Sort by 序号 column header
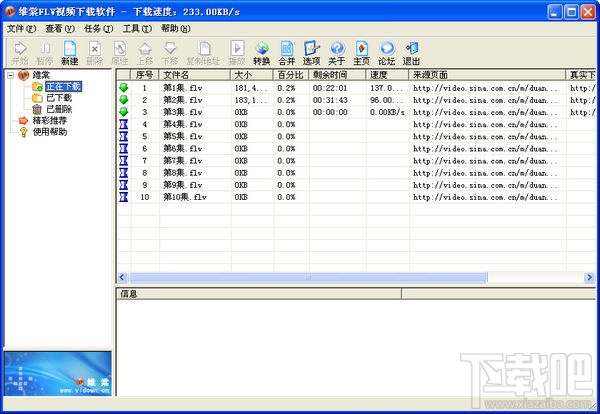Viewport: 600px width, 414px height. pyautogui.click(x=145, y=75)
